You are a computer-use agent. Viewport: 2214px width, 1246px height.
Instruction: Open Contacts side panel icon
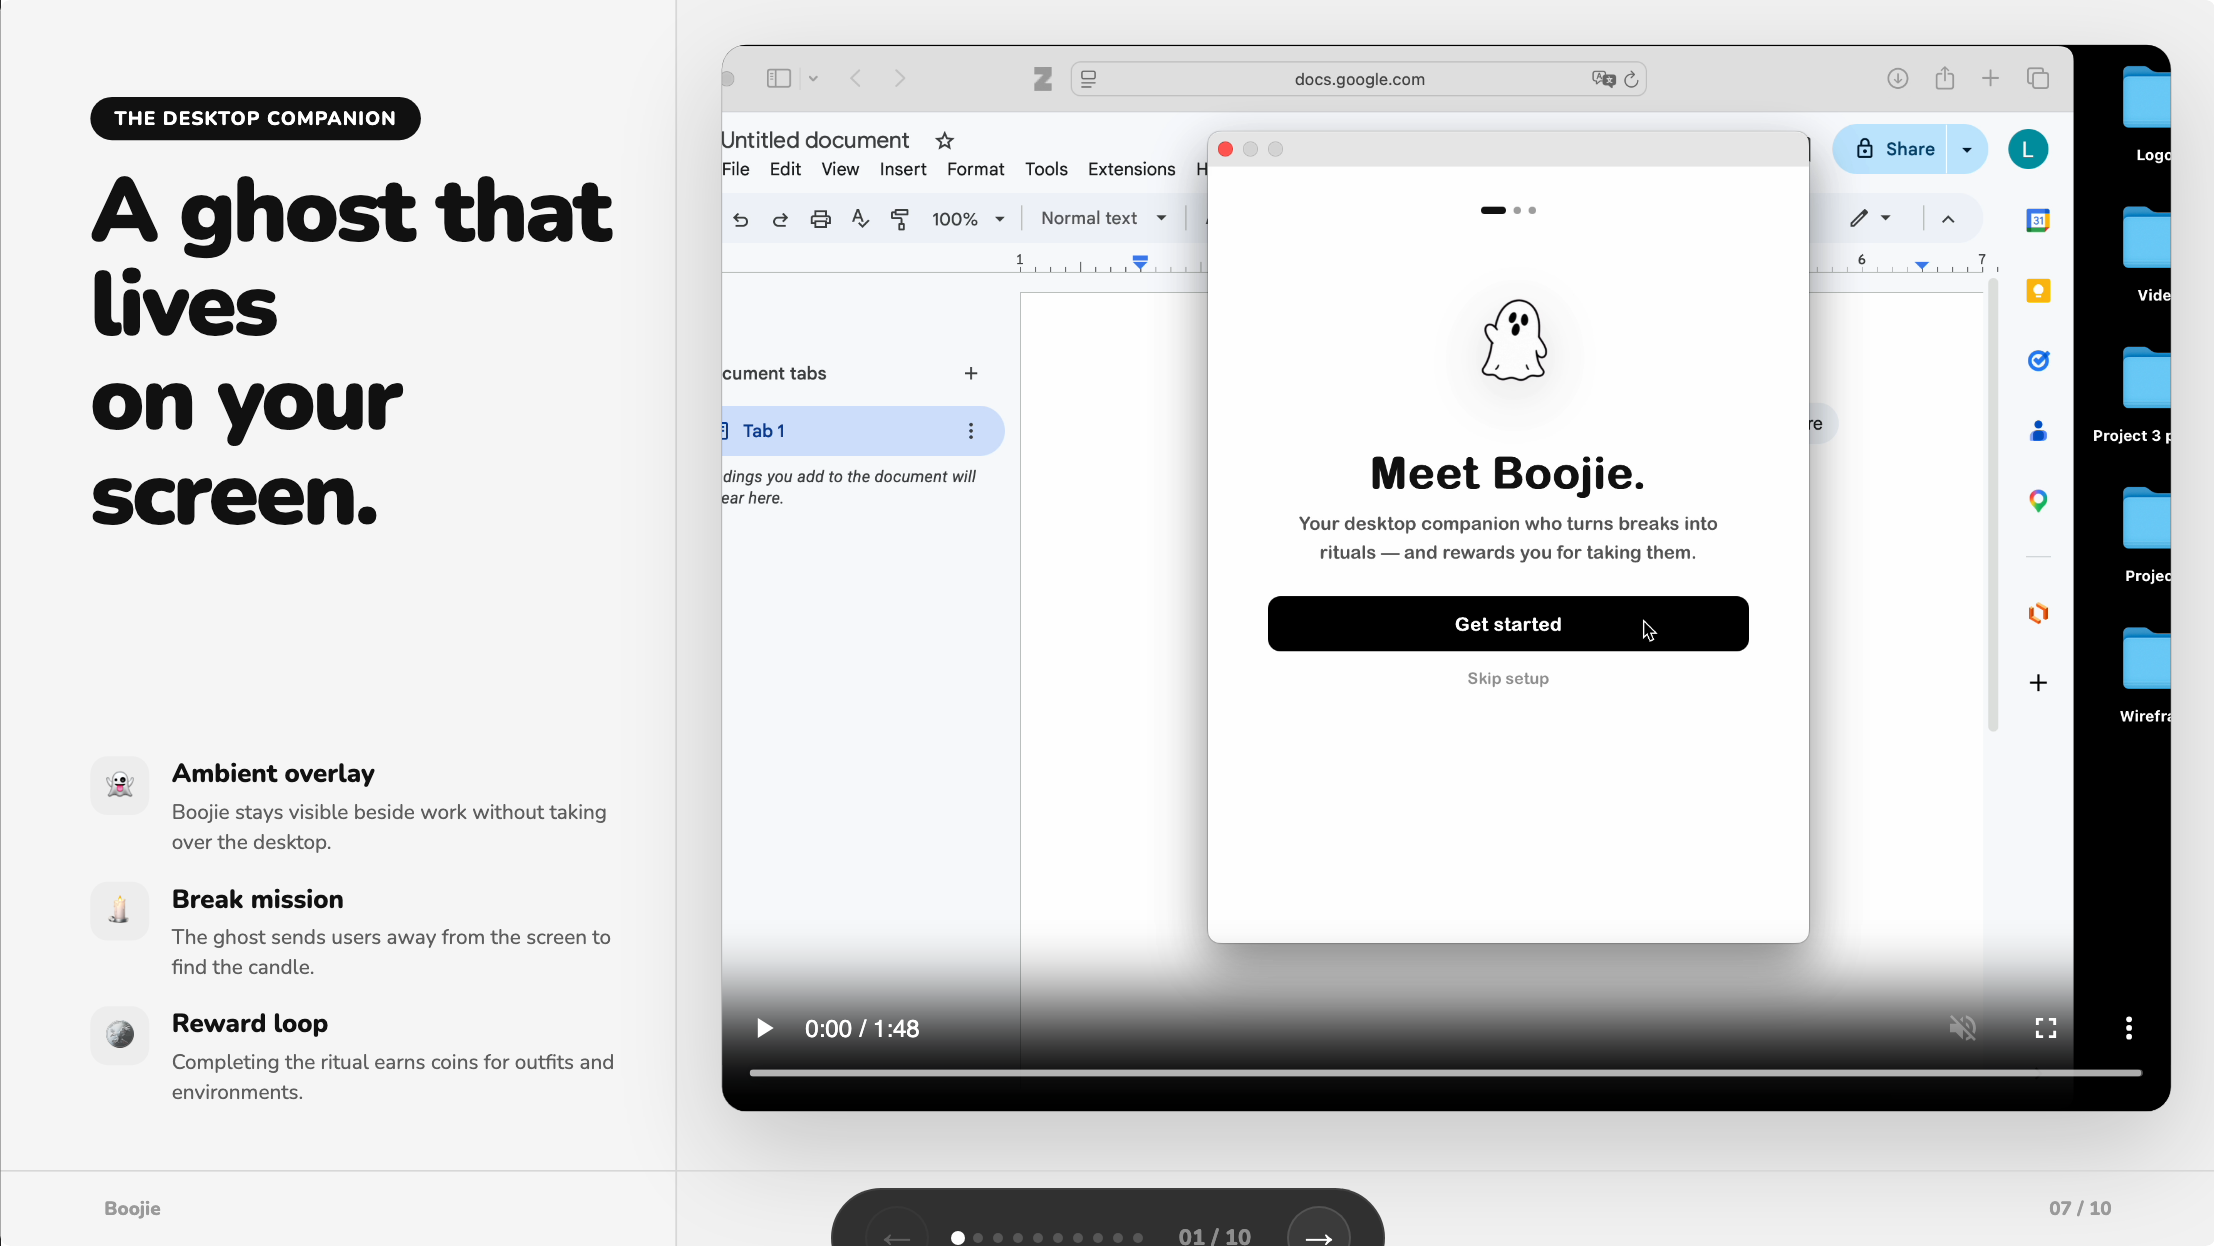click(x=2038, y=431)
